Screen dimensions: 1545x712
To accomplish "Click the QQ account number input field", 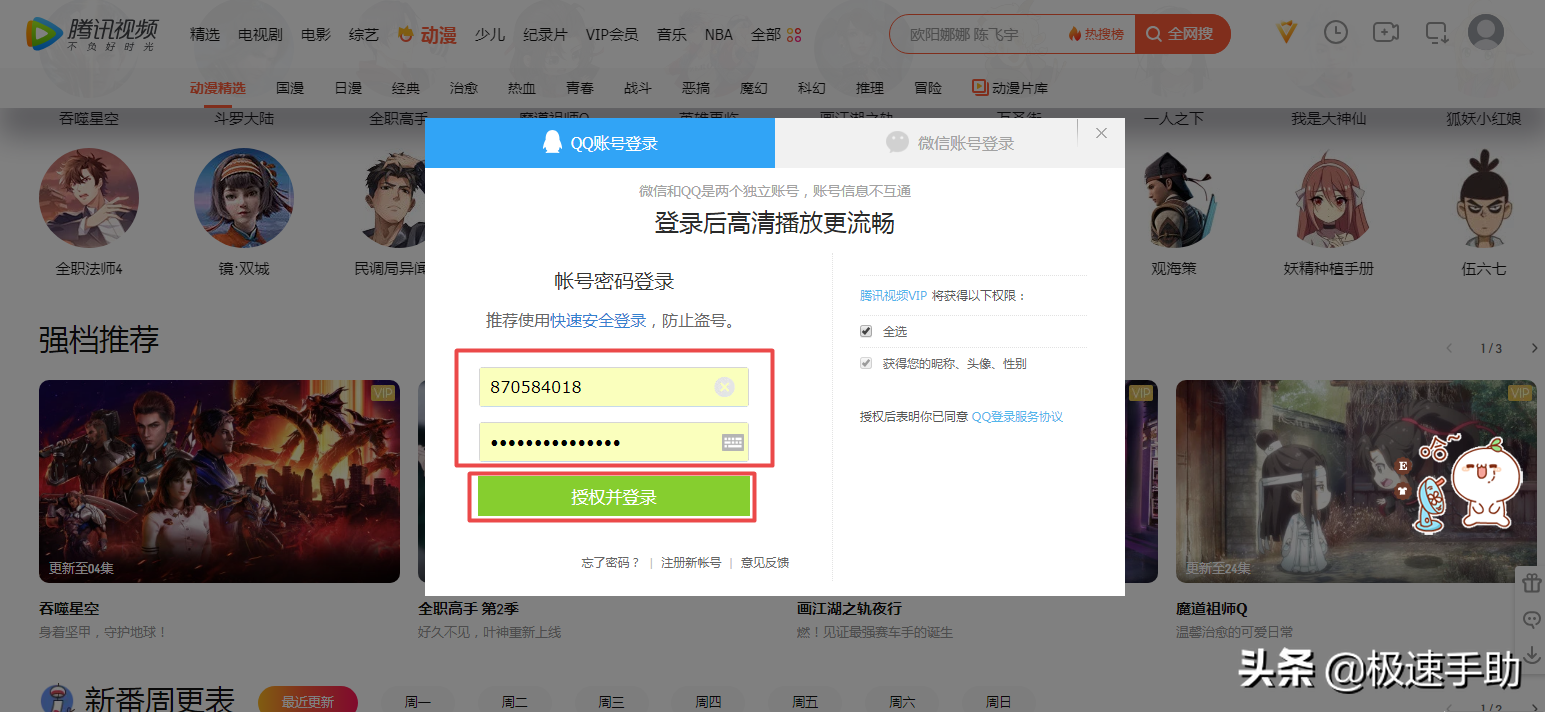I will [613, 387].
